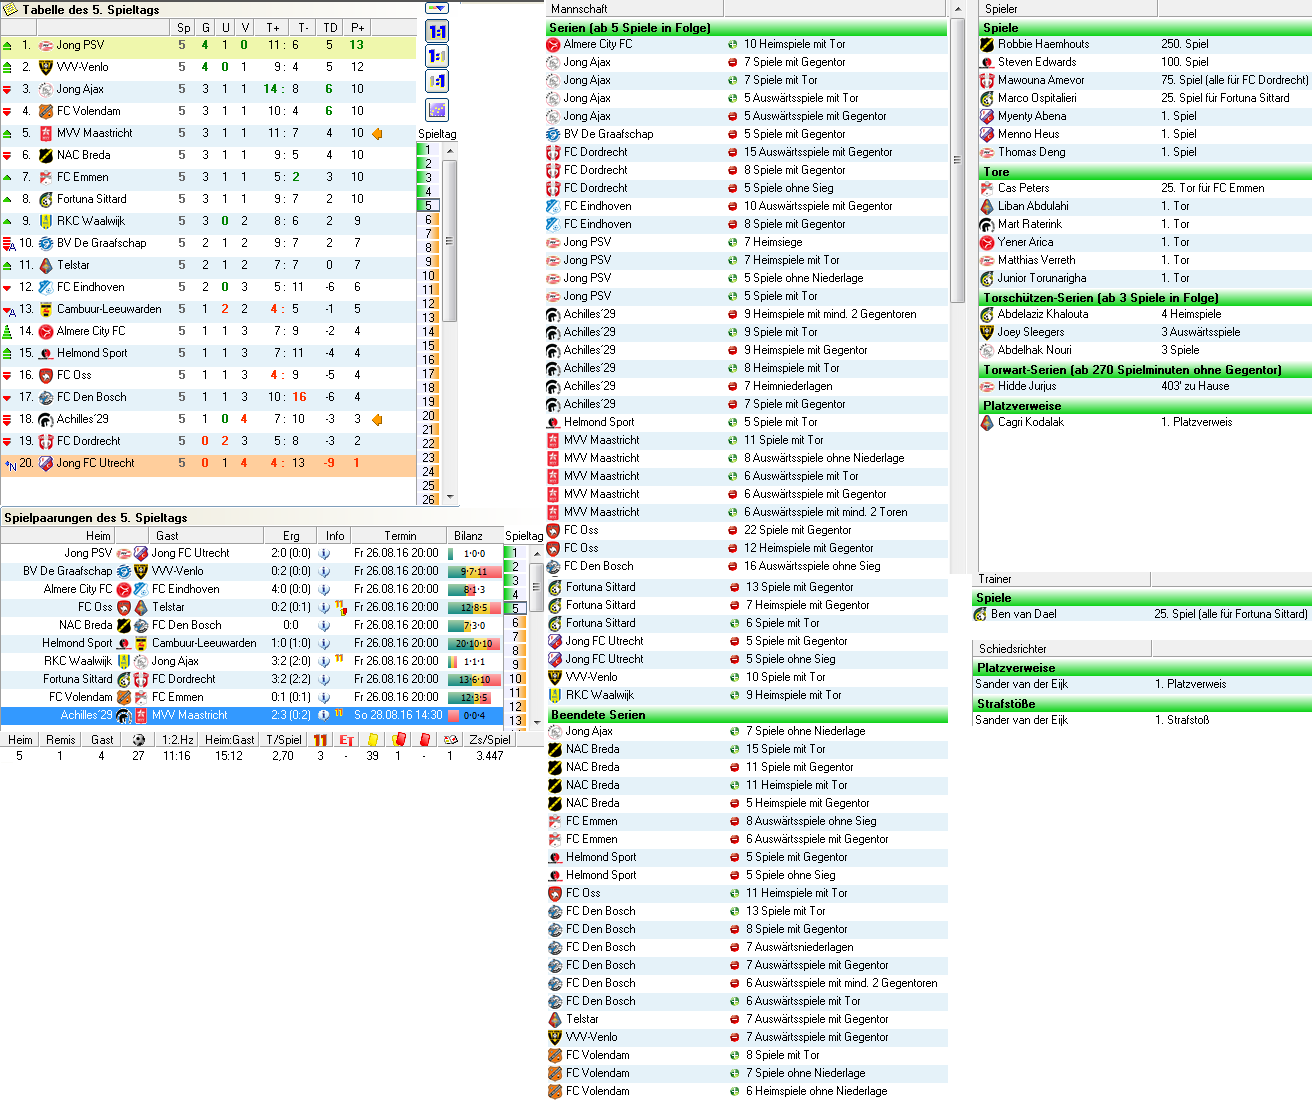Viewport: 1312px width, 1102px height.
Task: Switch to home table with right digit greyed
Action: (437, 56)
